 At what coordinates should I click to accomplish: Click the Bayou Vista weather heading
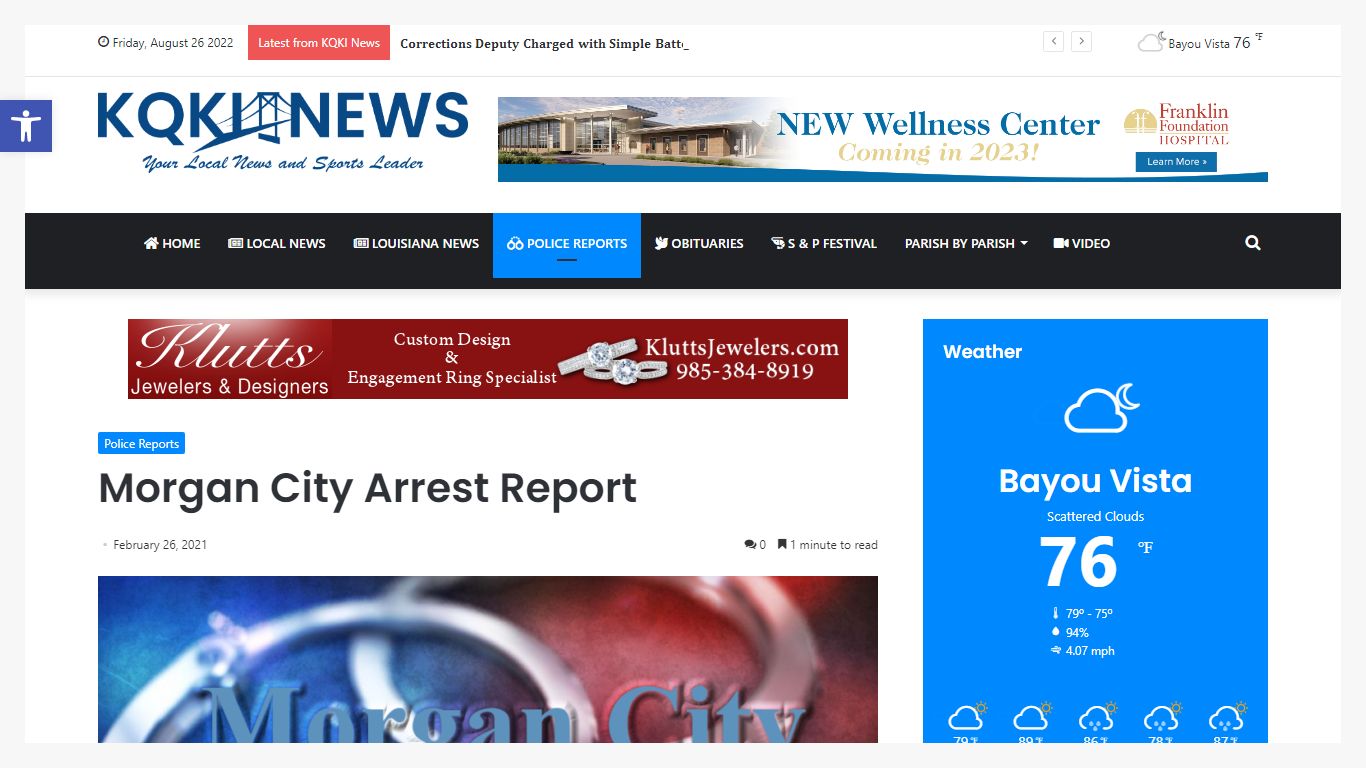[x=1095, y=481]
